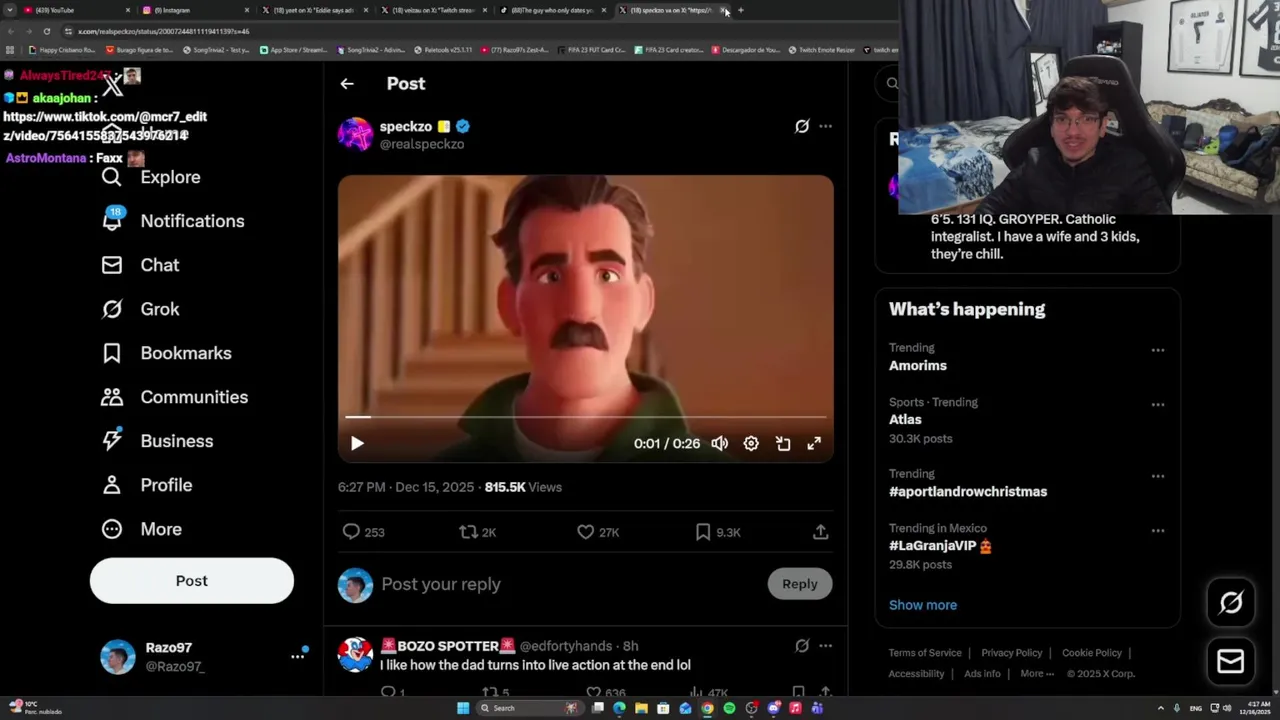Open Chat in the sidebar

(x=140, y=265)
